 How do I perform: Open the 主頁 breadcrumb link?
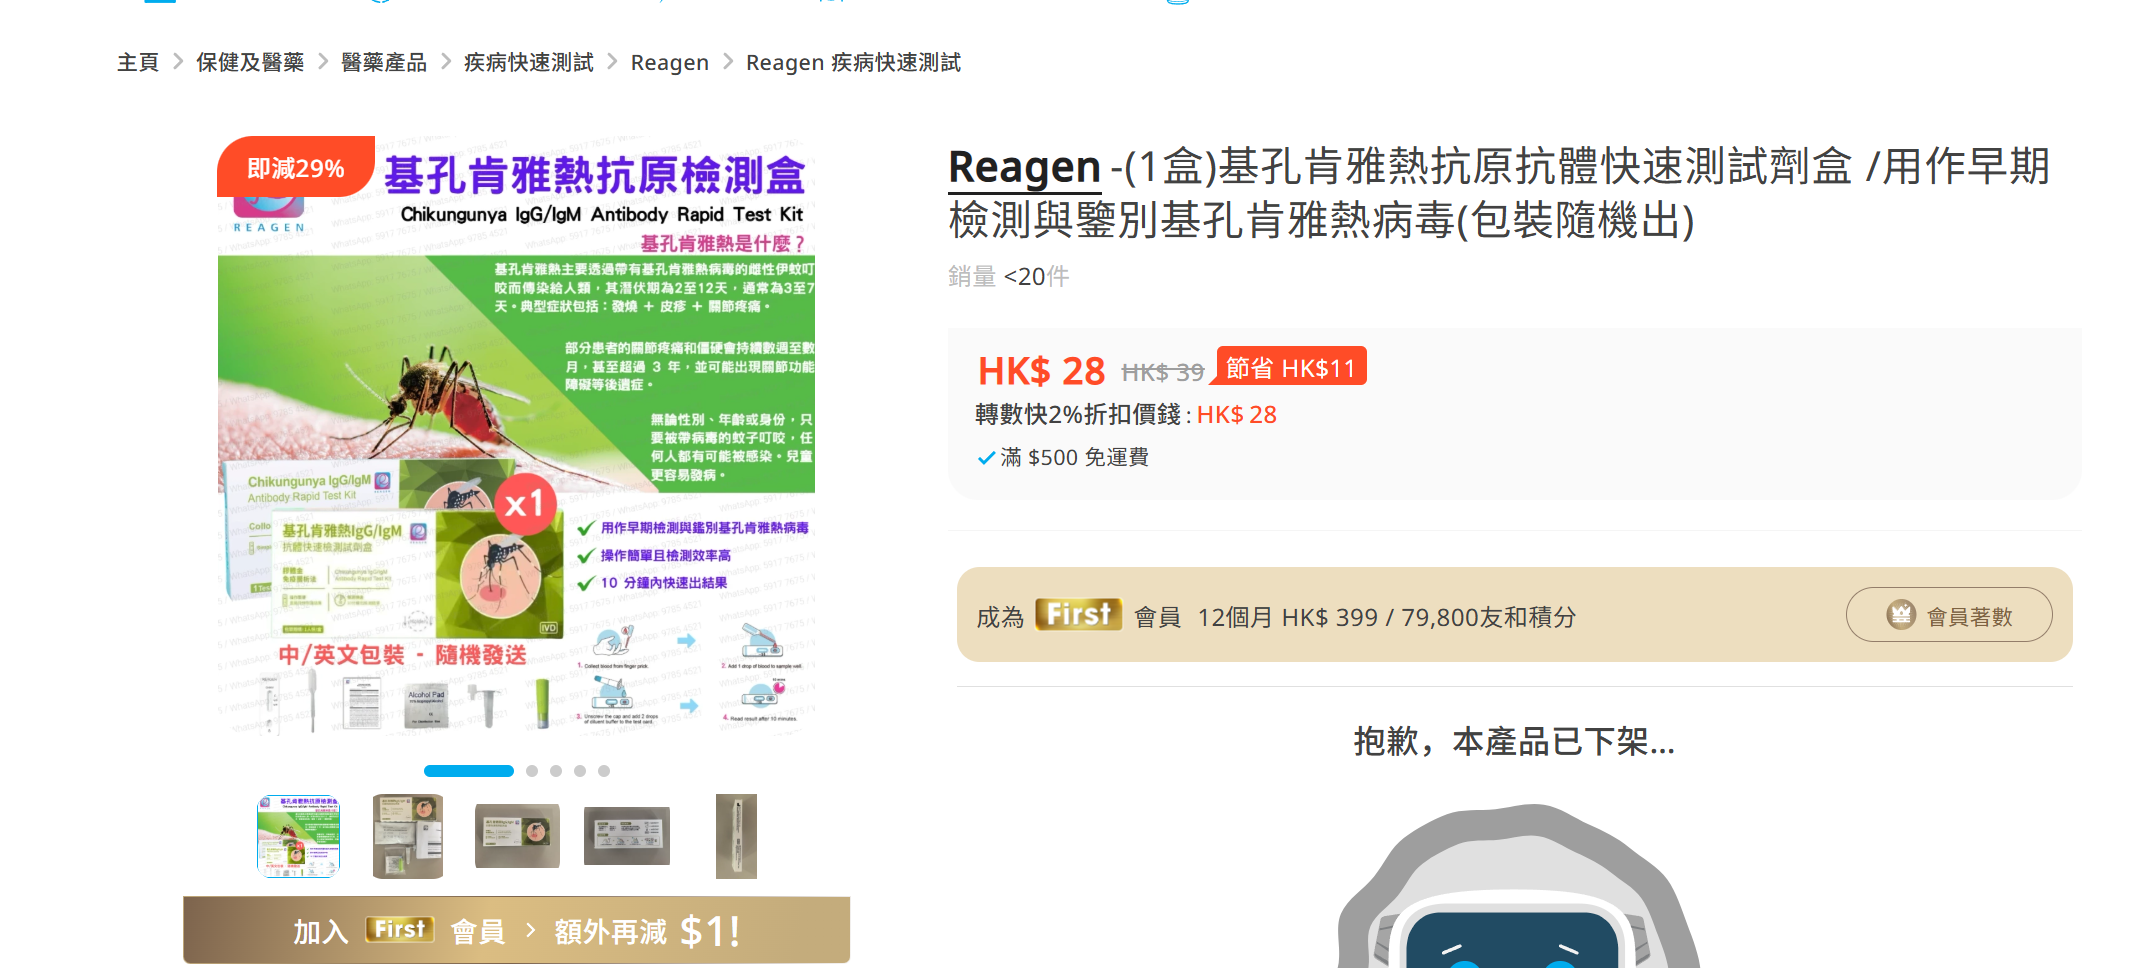click(x=138, y=61)
